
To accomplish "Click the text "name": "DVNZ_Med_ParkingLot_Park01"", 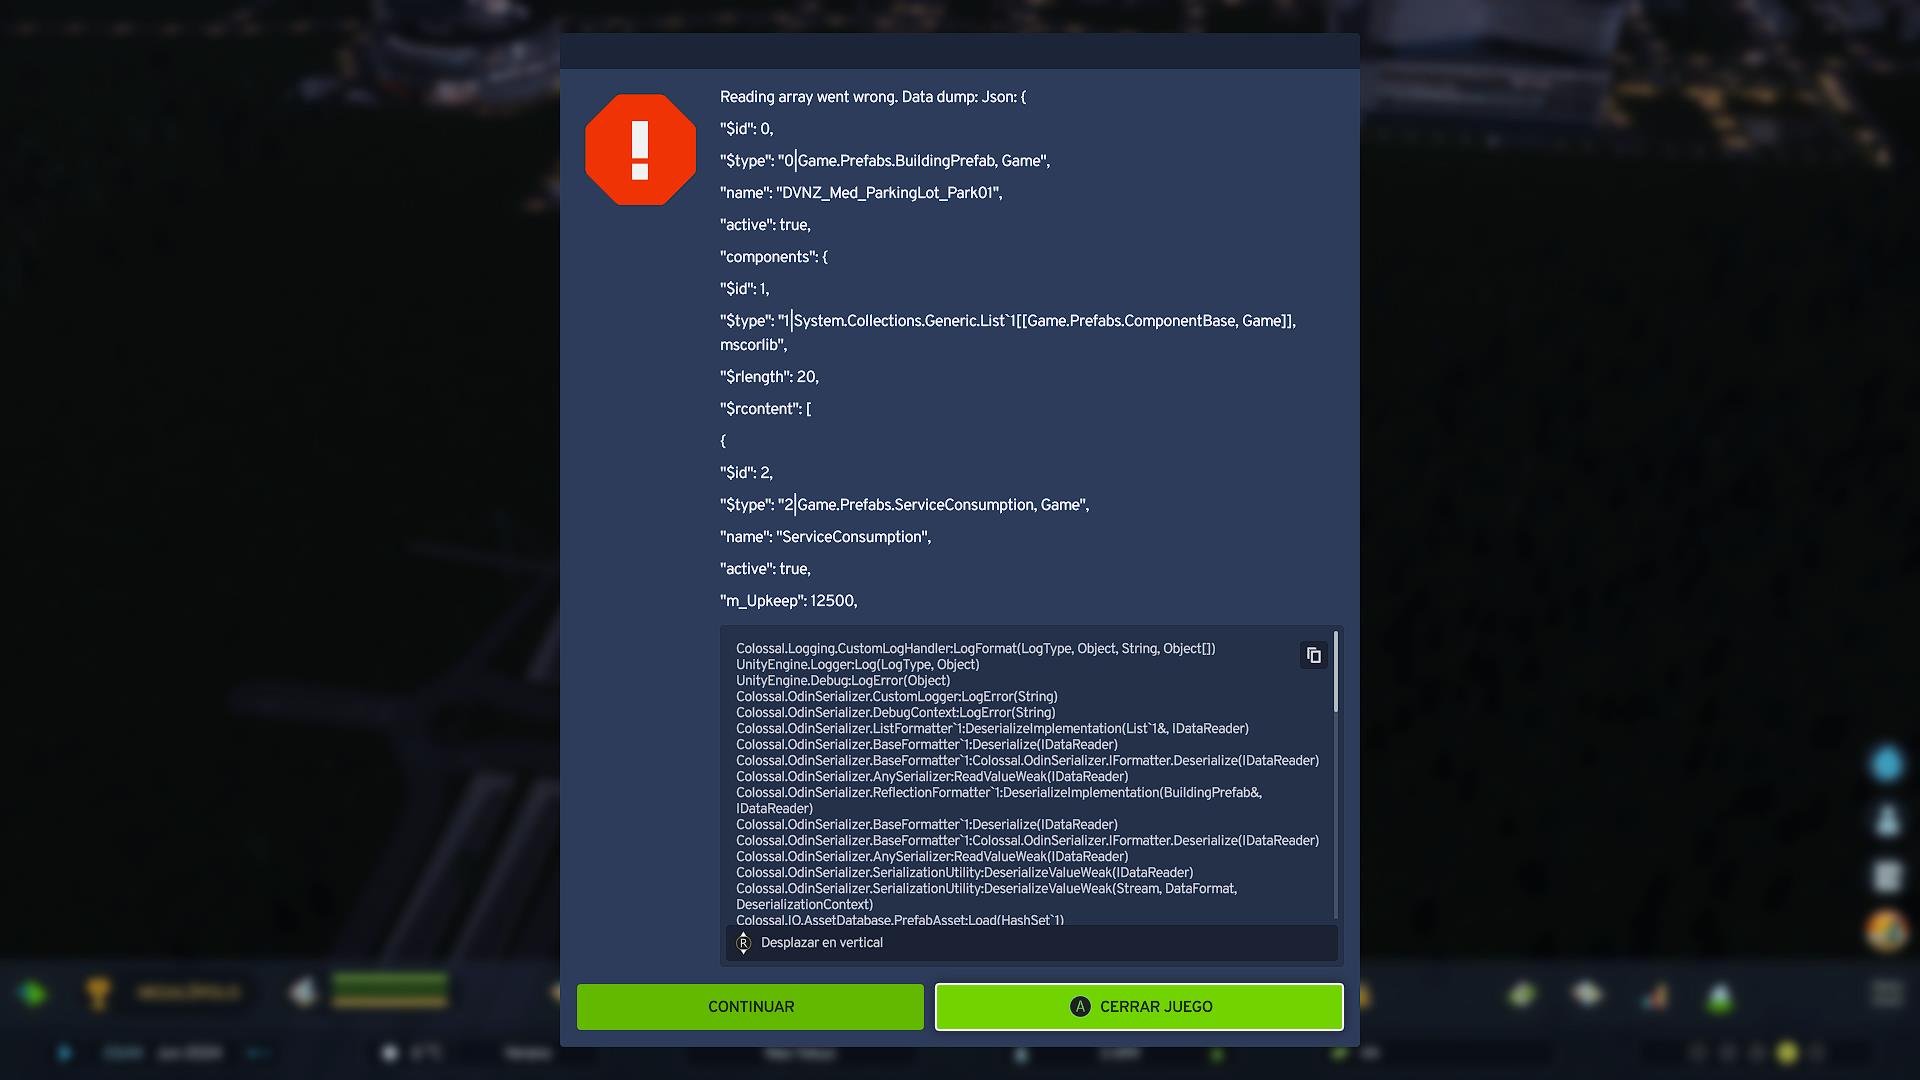I will coord(861,193).
